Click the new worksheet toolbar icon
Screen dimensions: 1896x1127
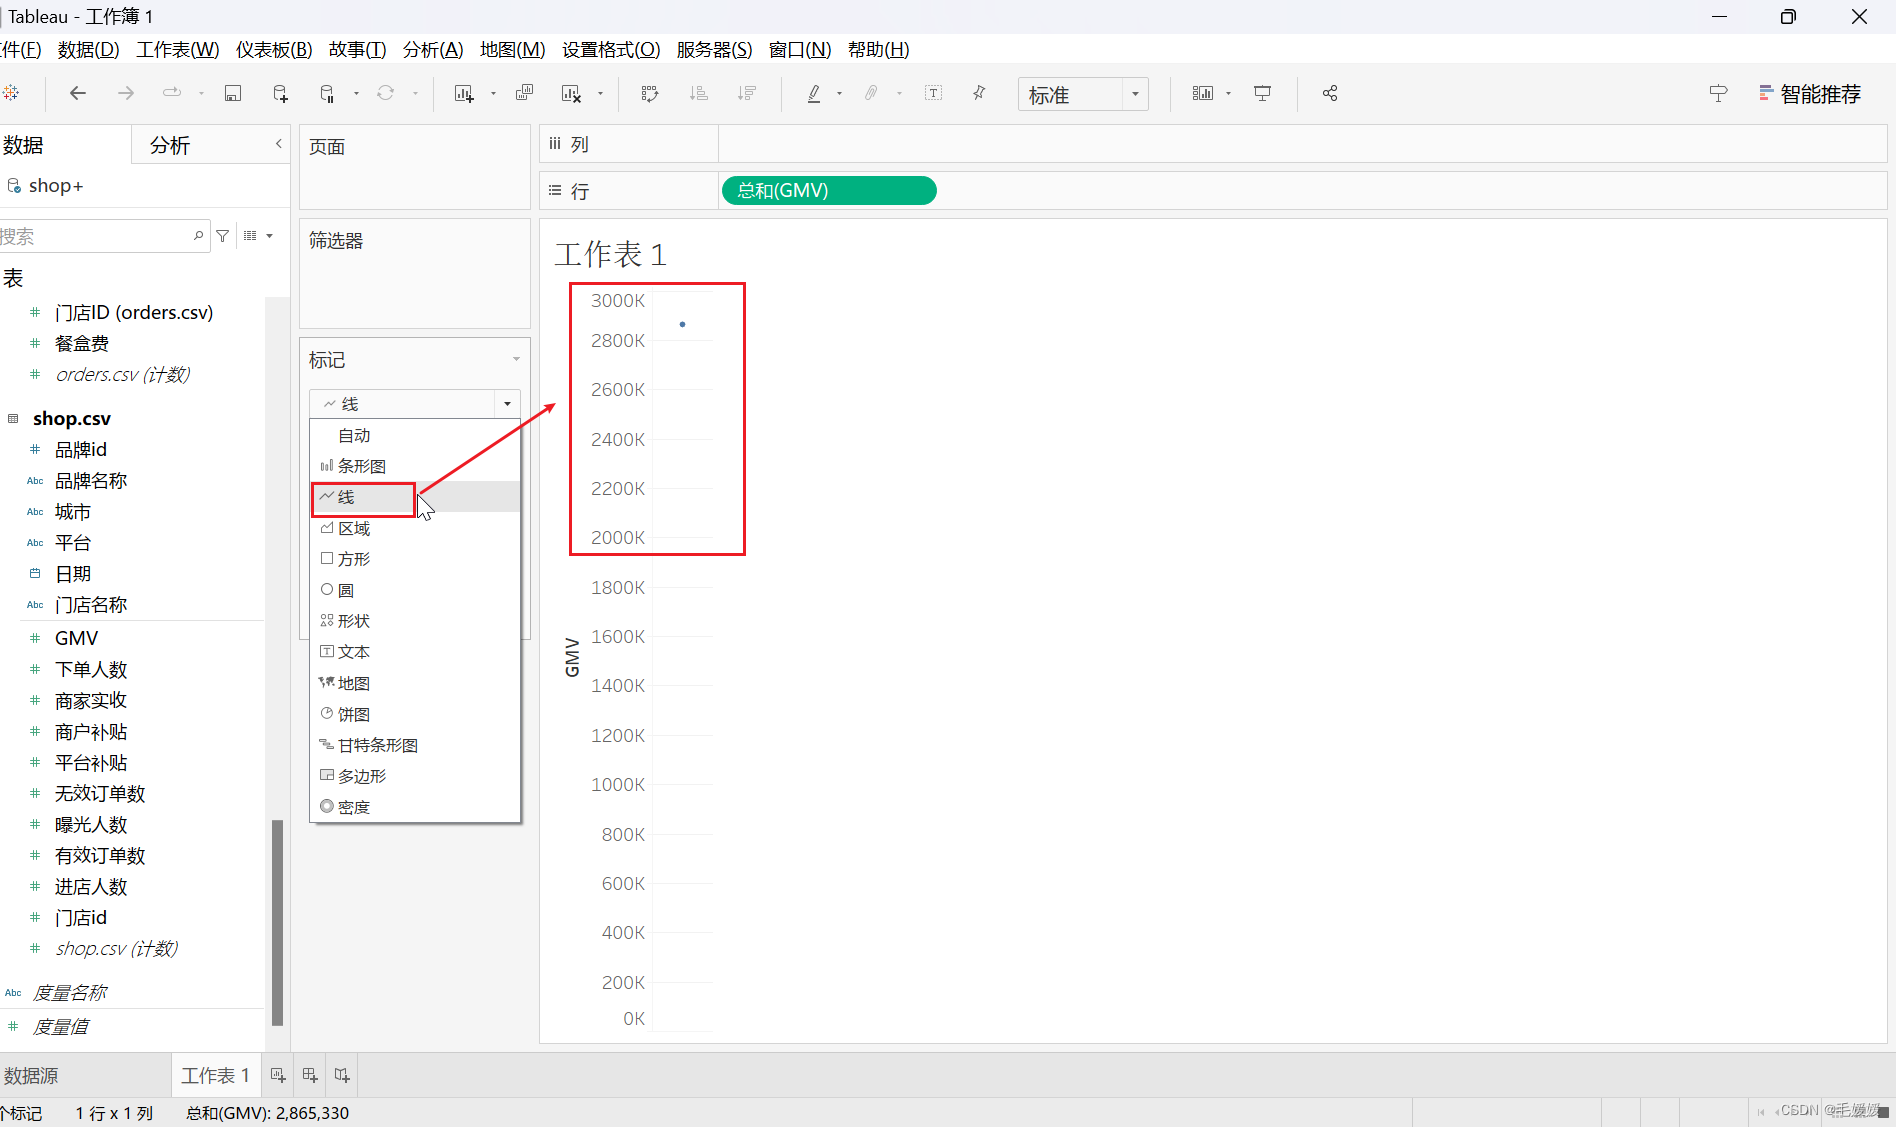pos(464,93)
